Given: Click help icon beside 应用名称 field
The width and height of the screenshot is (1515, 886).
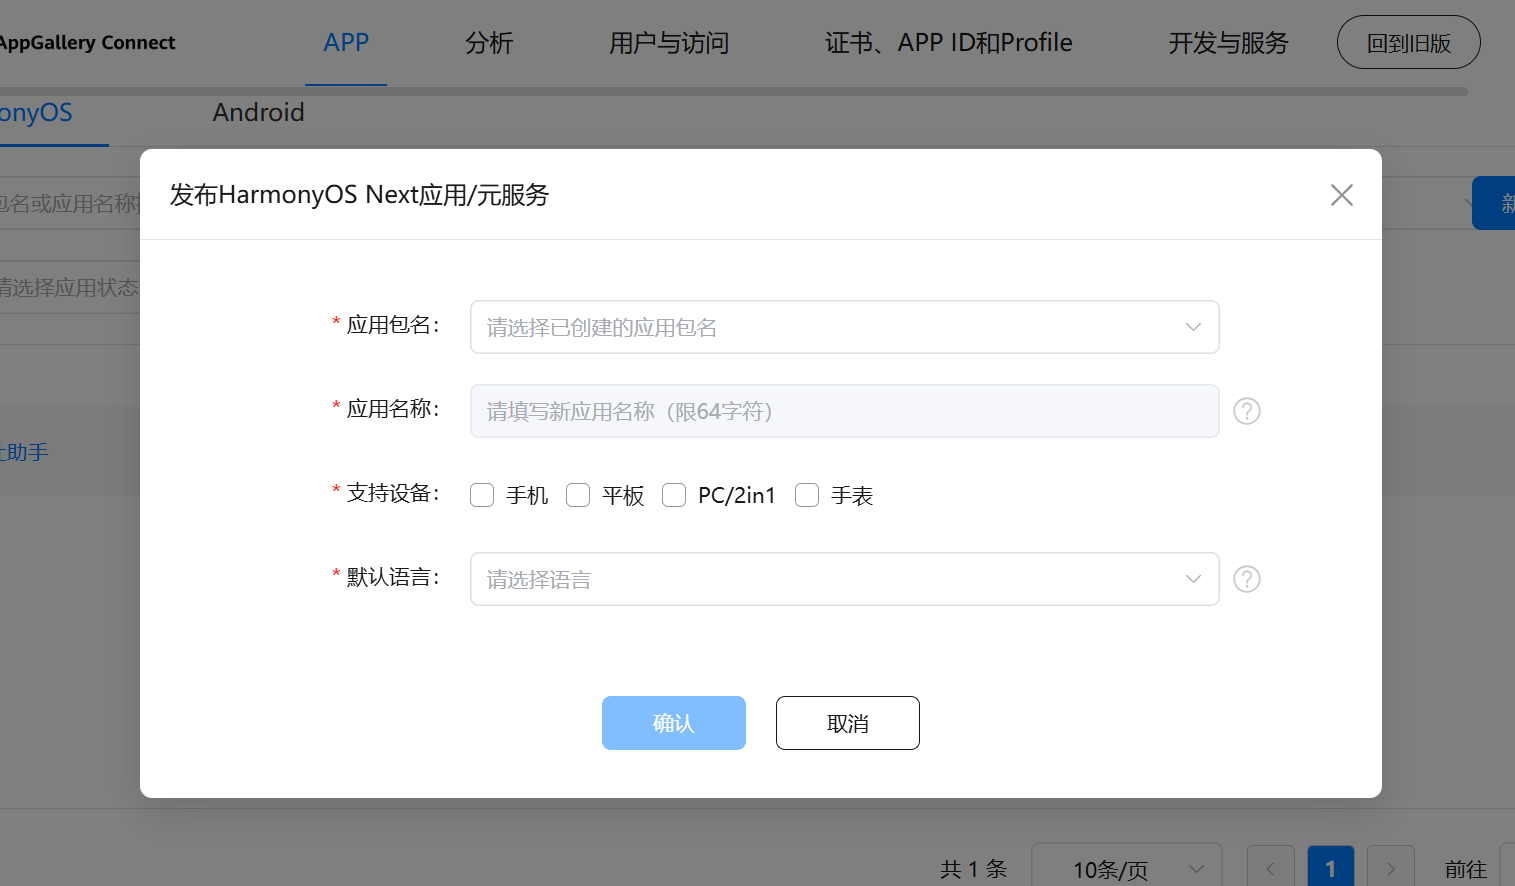Looking at the screenshot, I should click(1246, 411).
